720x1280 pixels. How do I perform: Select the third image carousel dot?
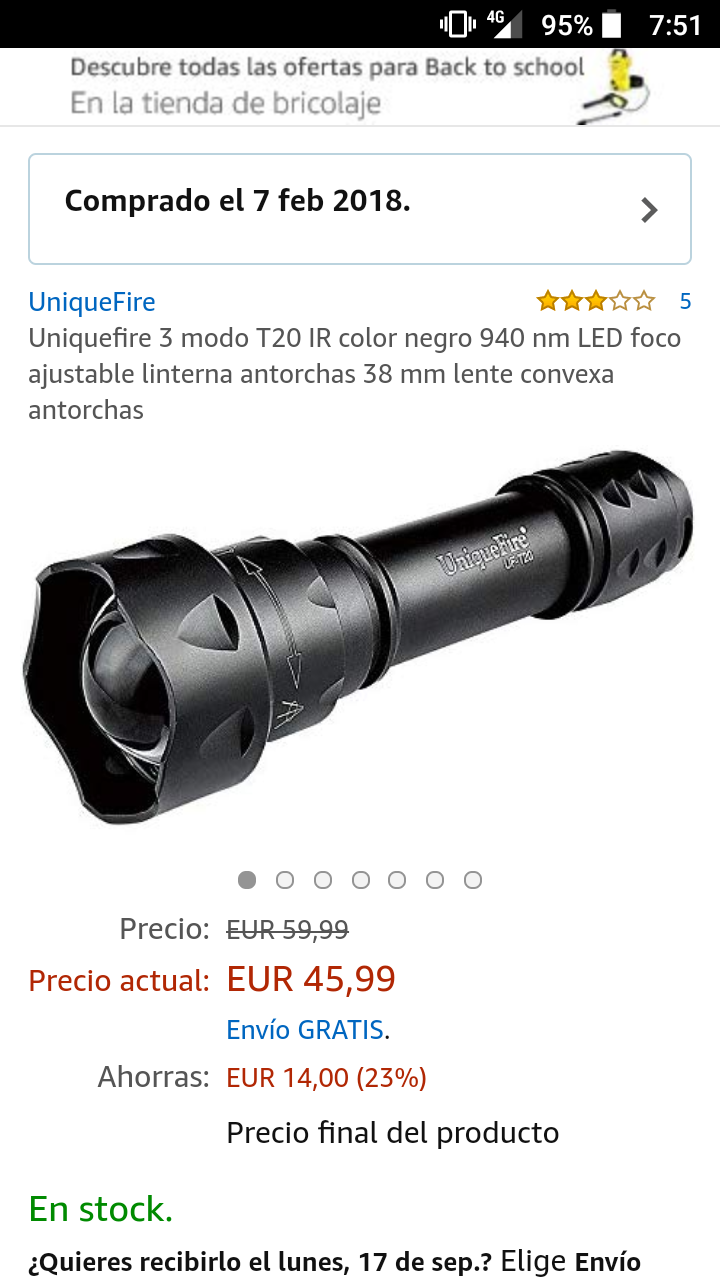323,880
